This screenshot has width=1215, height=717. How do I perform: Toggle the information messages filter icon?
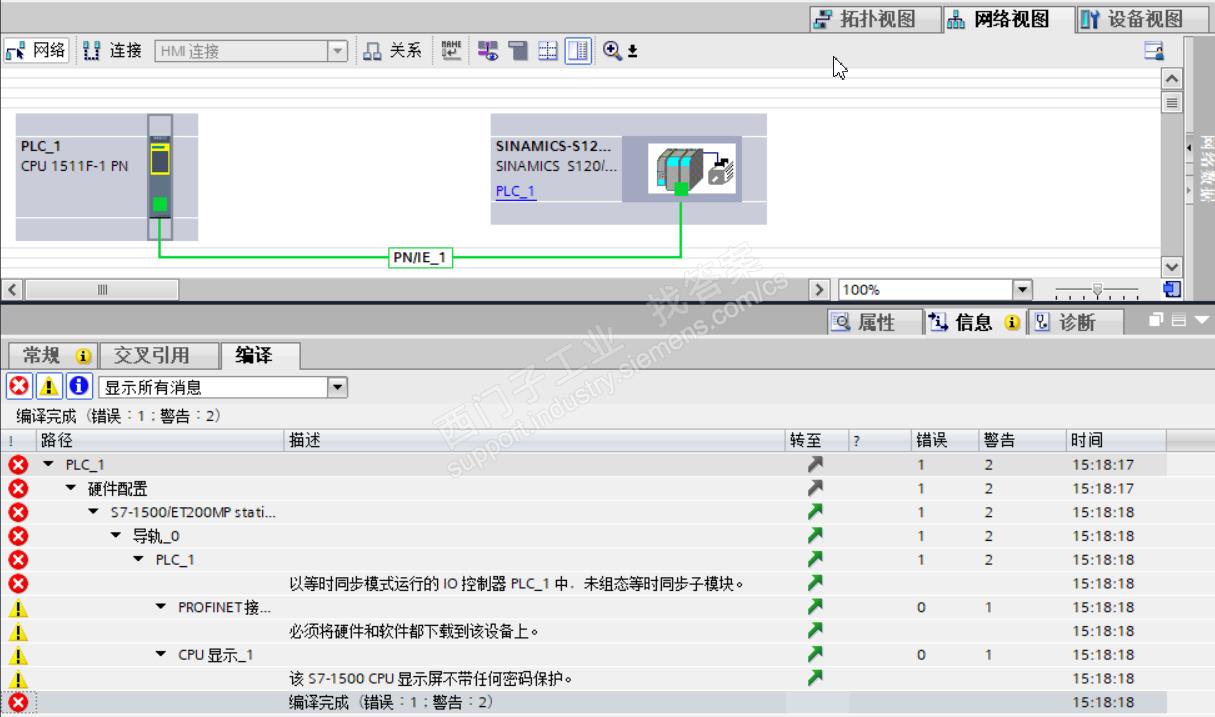pos(79,387)
